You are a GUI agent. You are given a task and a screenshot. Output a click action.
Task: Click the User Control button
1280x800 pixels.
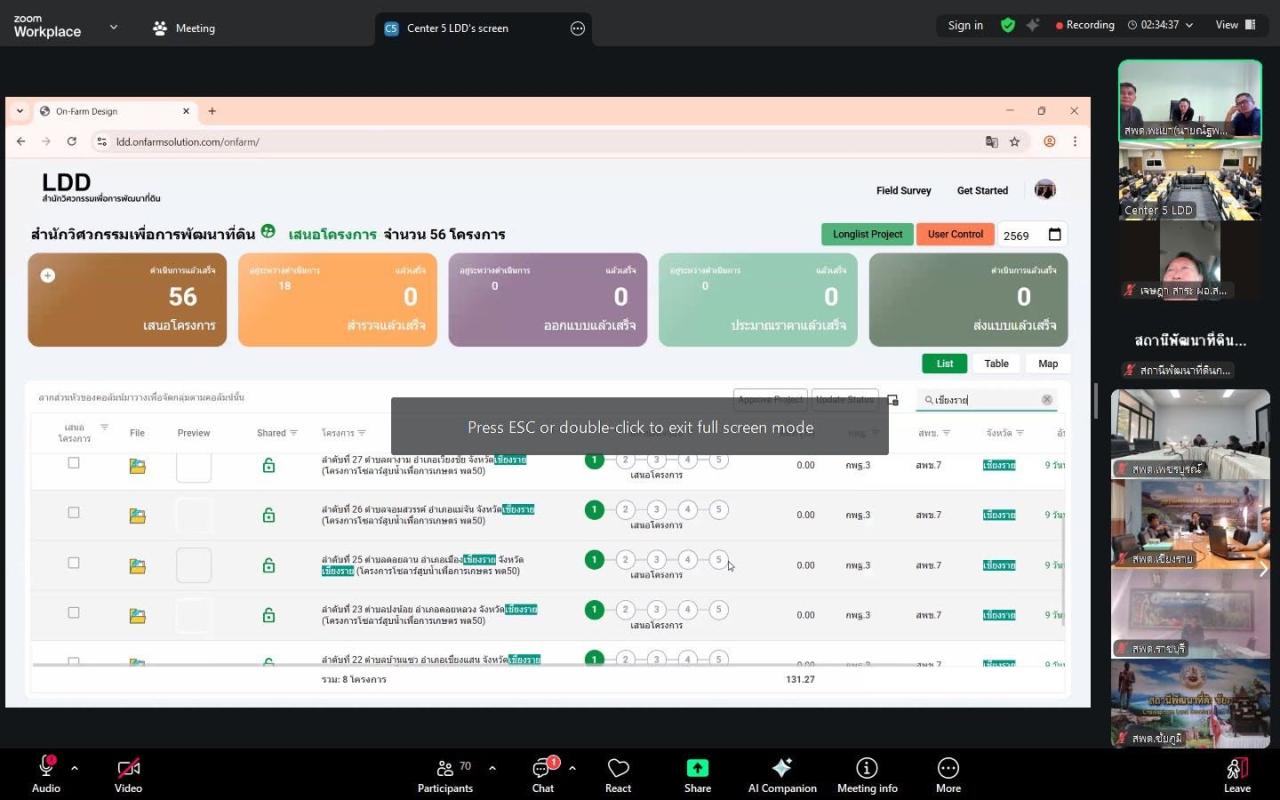coord(955,234)
